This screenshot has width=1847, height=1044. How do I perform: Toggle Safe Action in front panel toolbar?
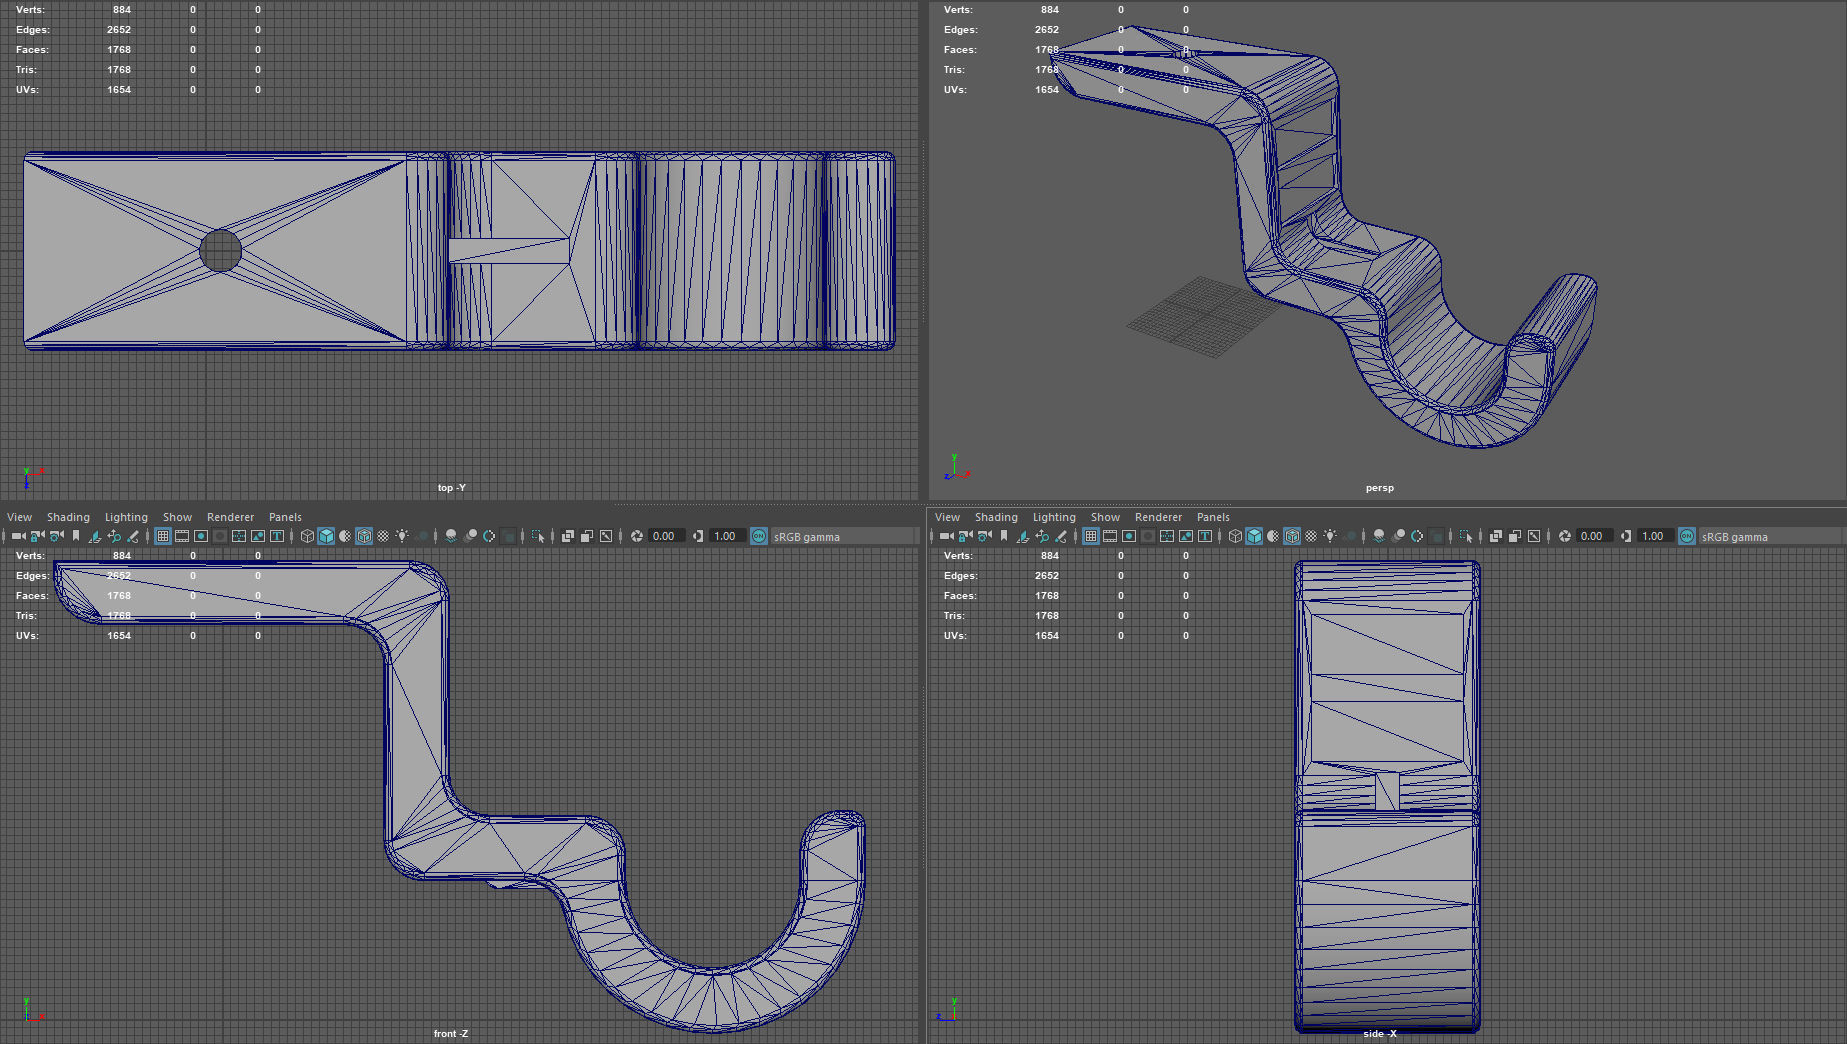click(x=258, y=536)
